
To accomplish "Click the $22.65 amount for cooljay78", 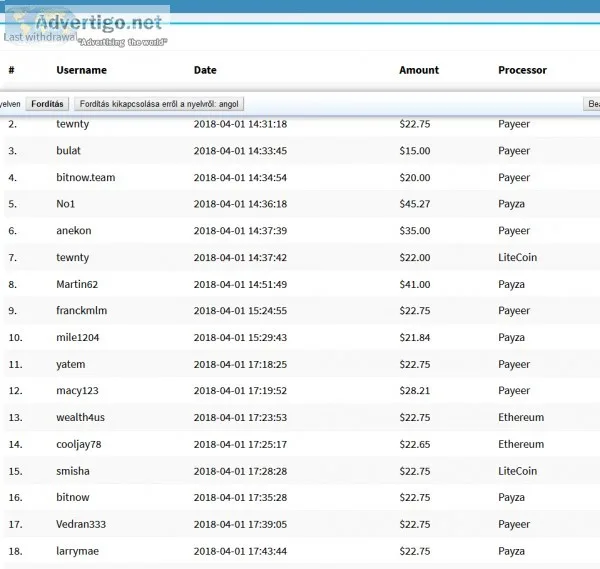I will [x=415, y=444].
